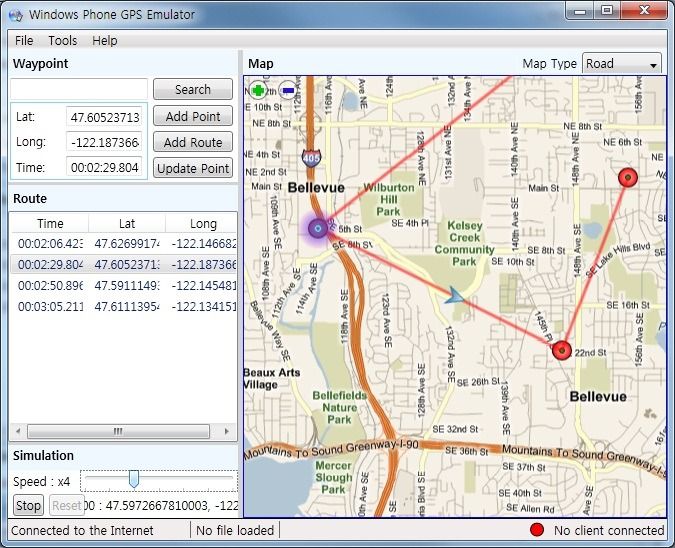Click latitude cell 47.5911149

(x=127, y=285)
